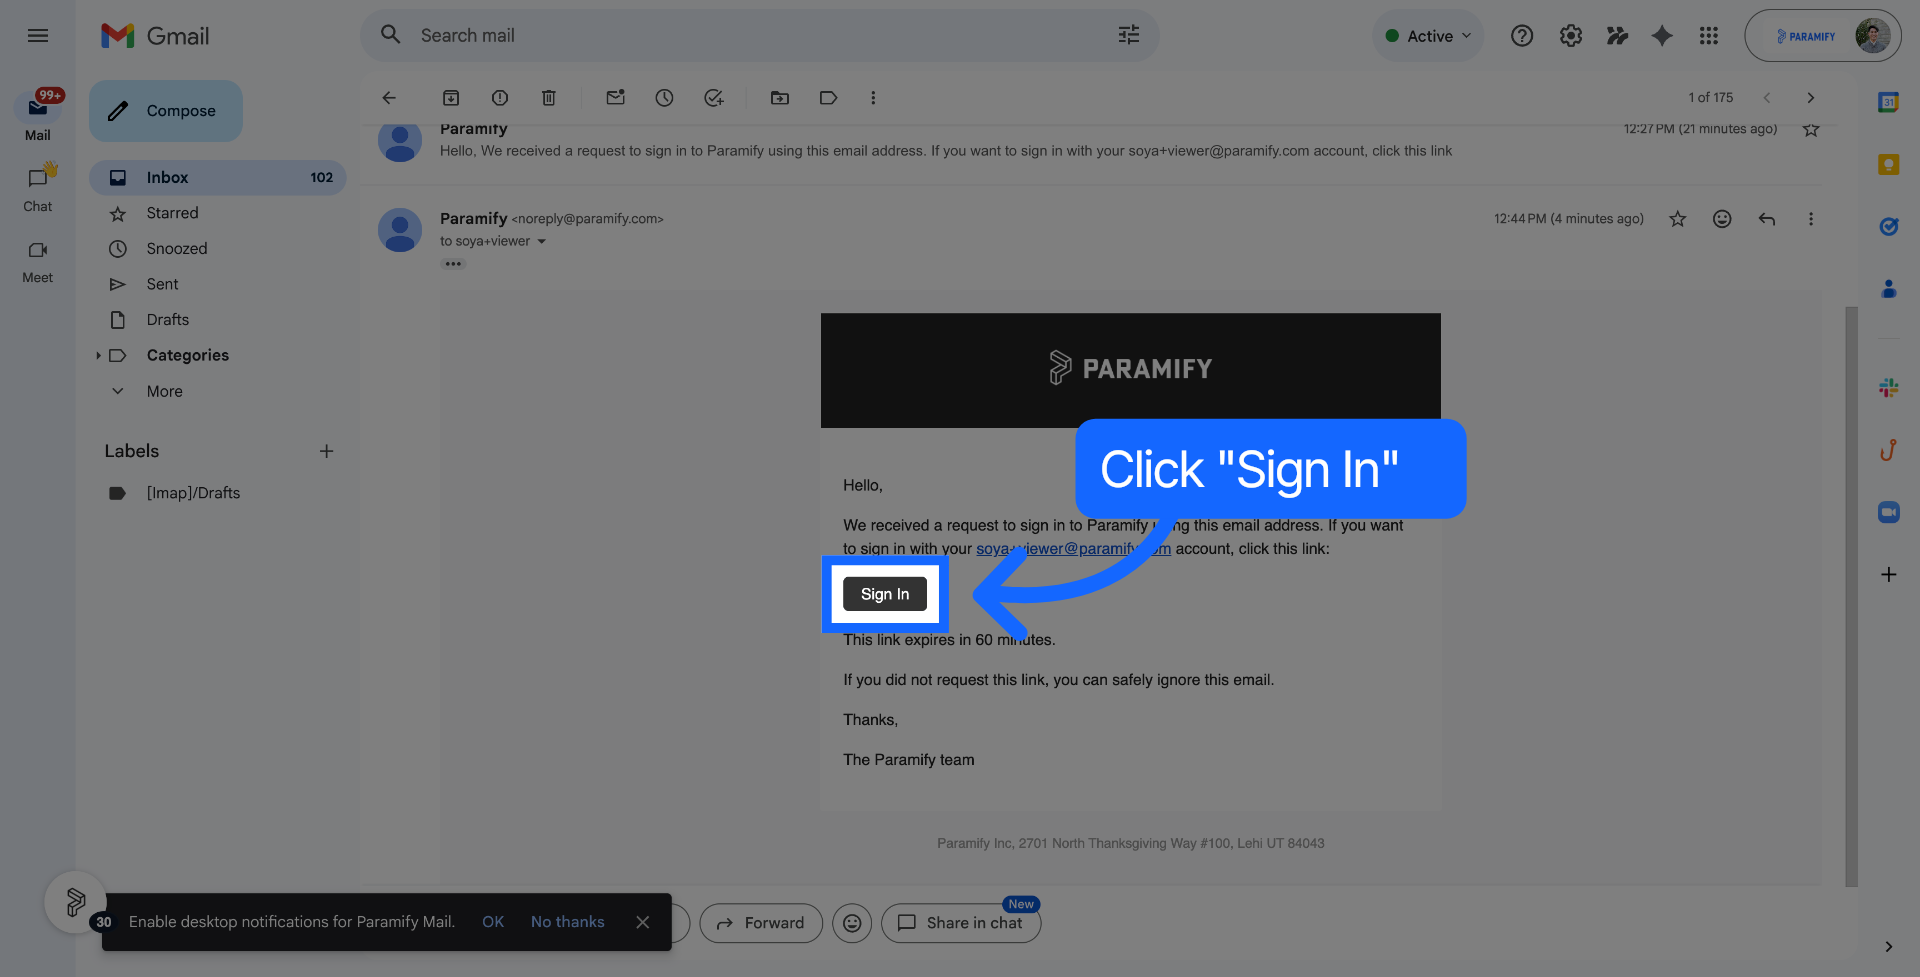1920x977 pixels.
Task: Report this email as spam
Action: (500, 98)
